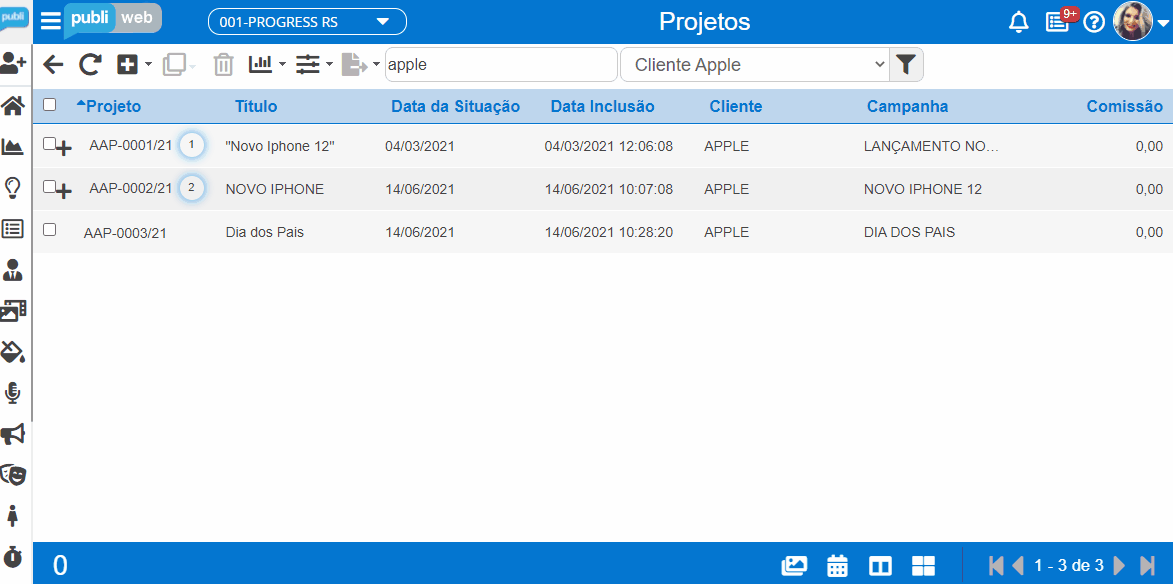Go to the last page
The image size is (1173, 584).
click(x=1147, y=565)
